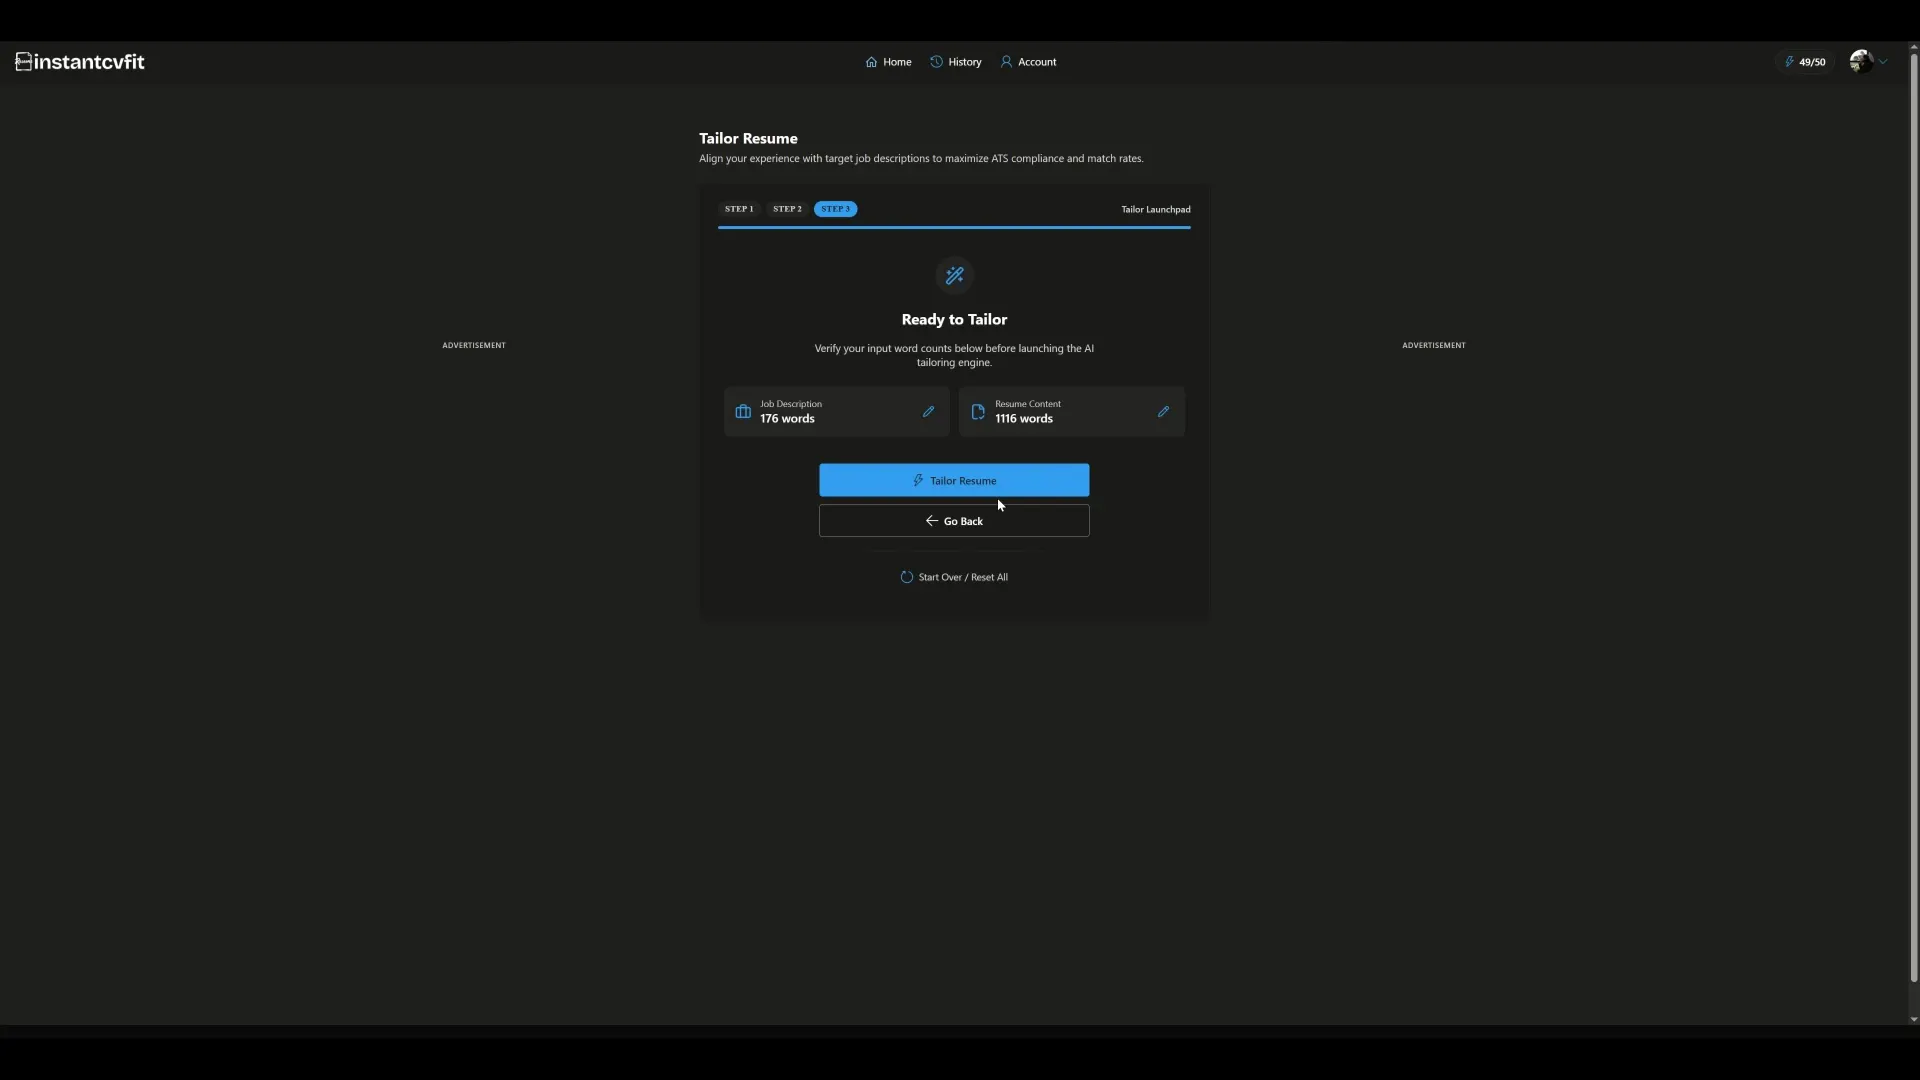Click the Tailor Resume button

coord(954,480)
